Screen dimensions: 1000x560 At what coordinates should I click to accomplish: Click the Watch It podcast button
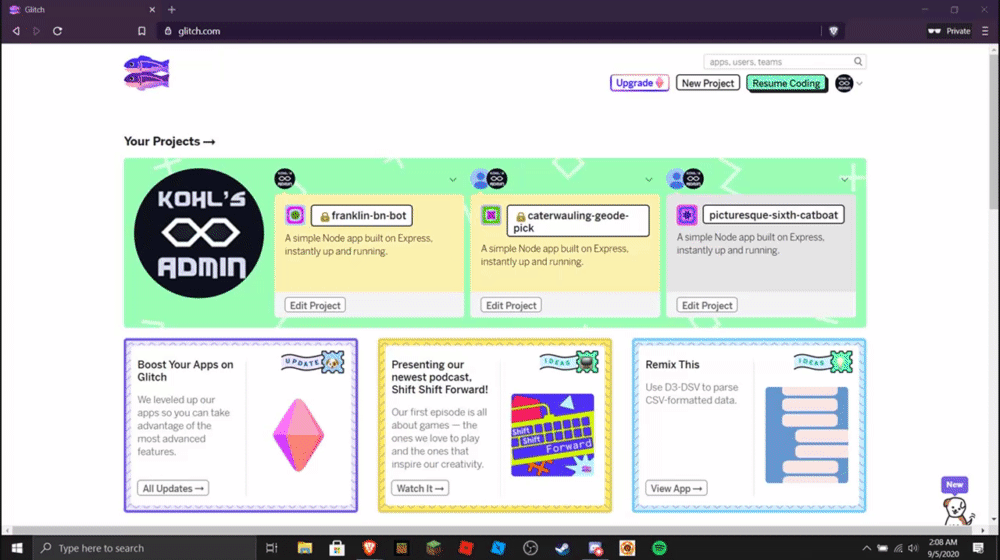[x=420, y=489]
